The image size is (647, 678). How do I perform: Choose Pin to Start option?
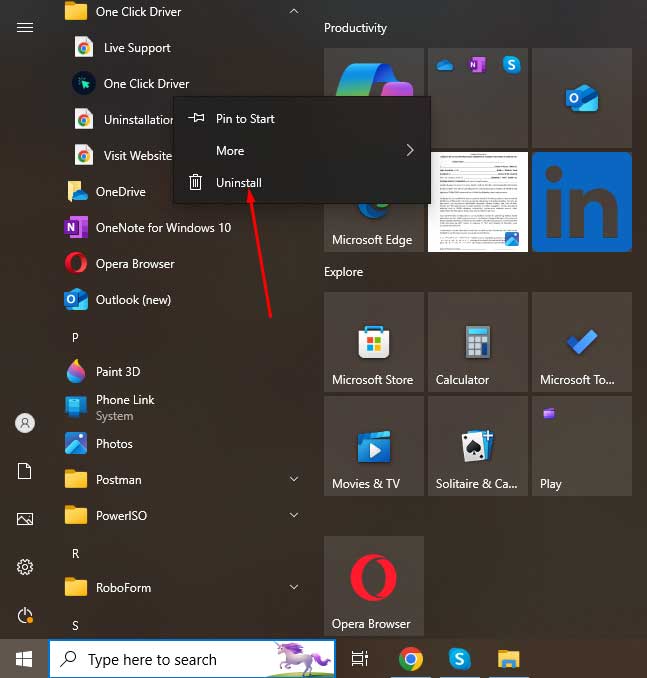tap(245, 119)
